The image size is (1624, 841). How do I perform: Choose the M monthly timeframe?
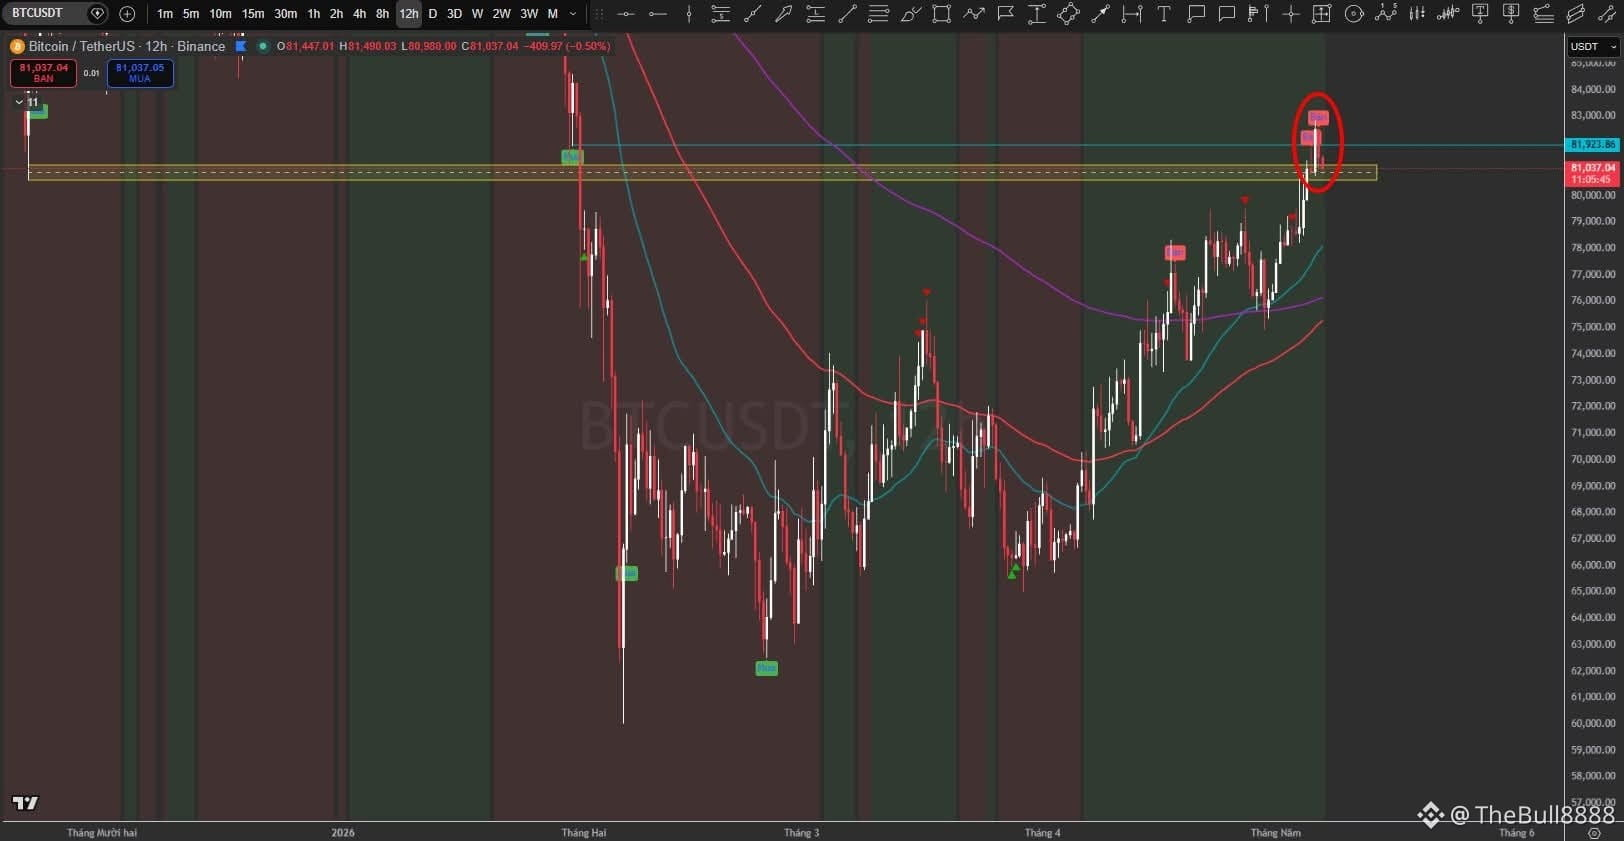[x=552, y=14]
